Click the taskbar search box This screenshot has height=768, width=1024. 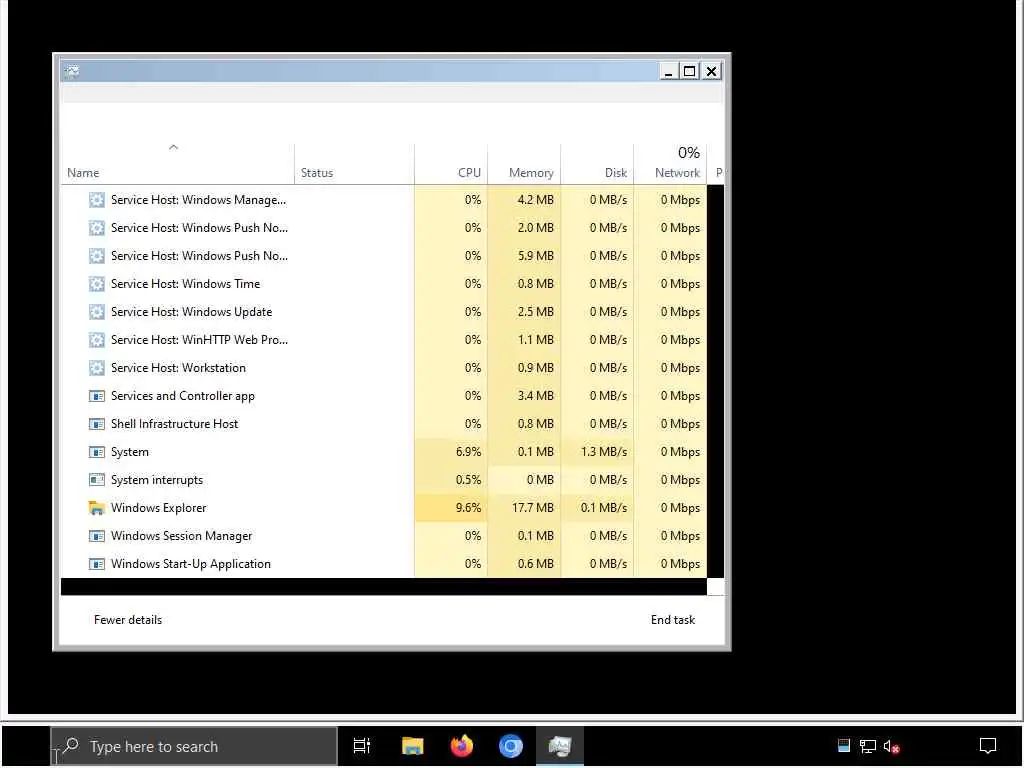pyautogui.click(x=194, y=746)
